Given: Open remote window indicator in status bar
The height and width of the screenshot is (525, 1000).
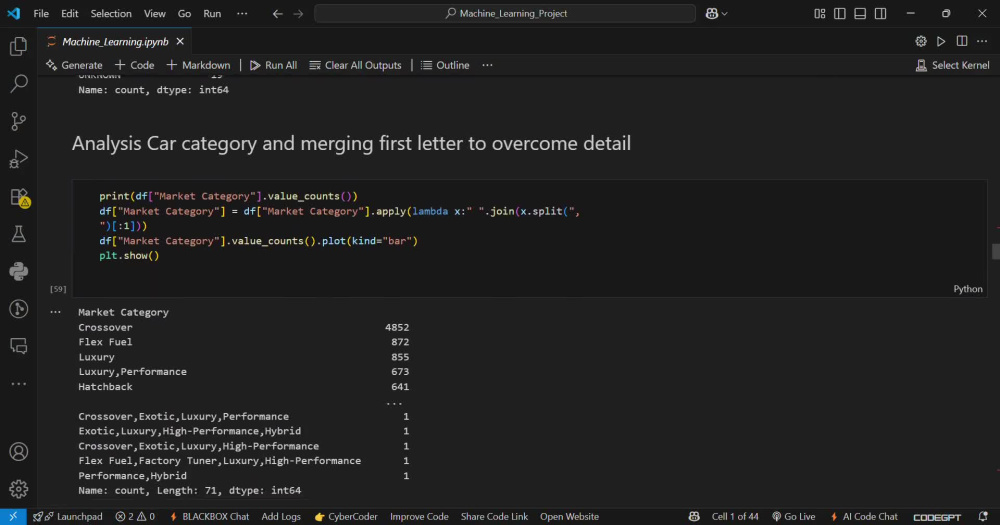Looking at the screenshot, I should click(13, 517).
